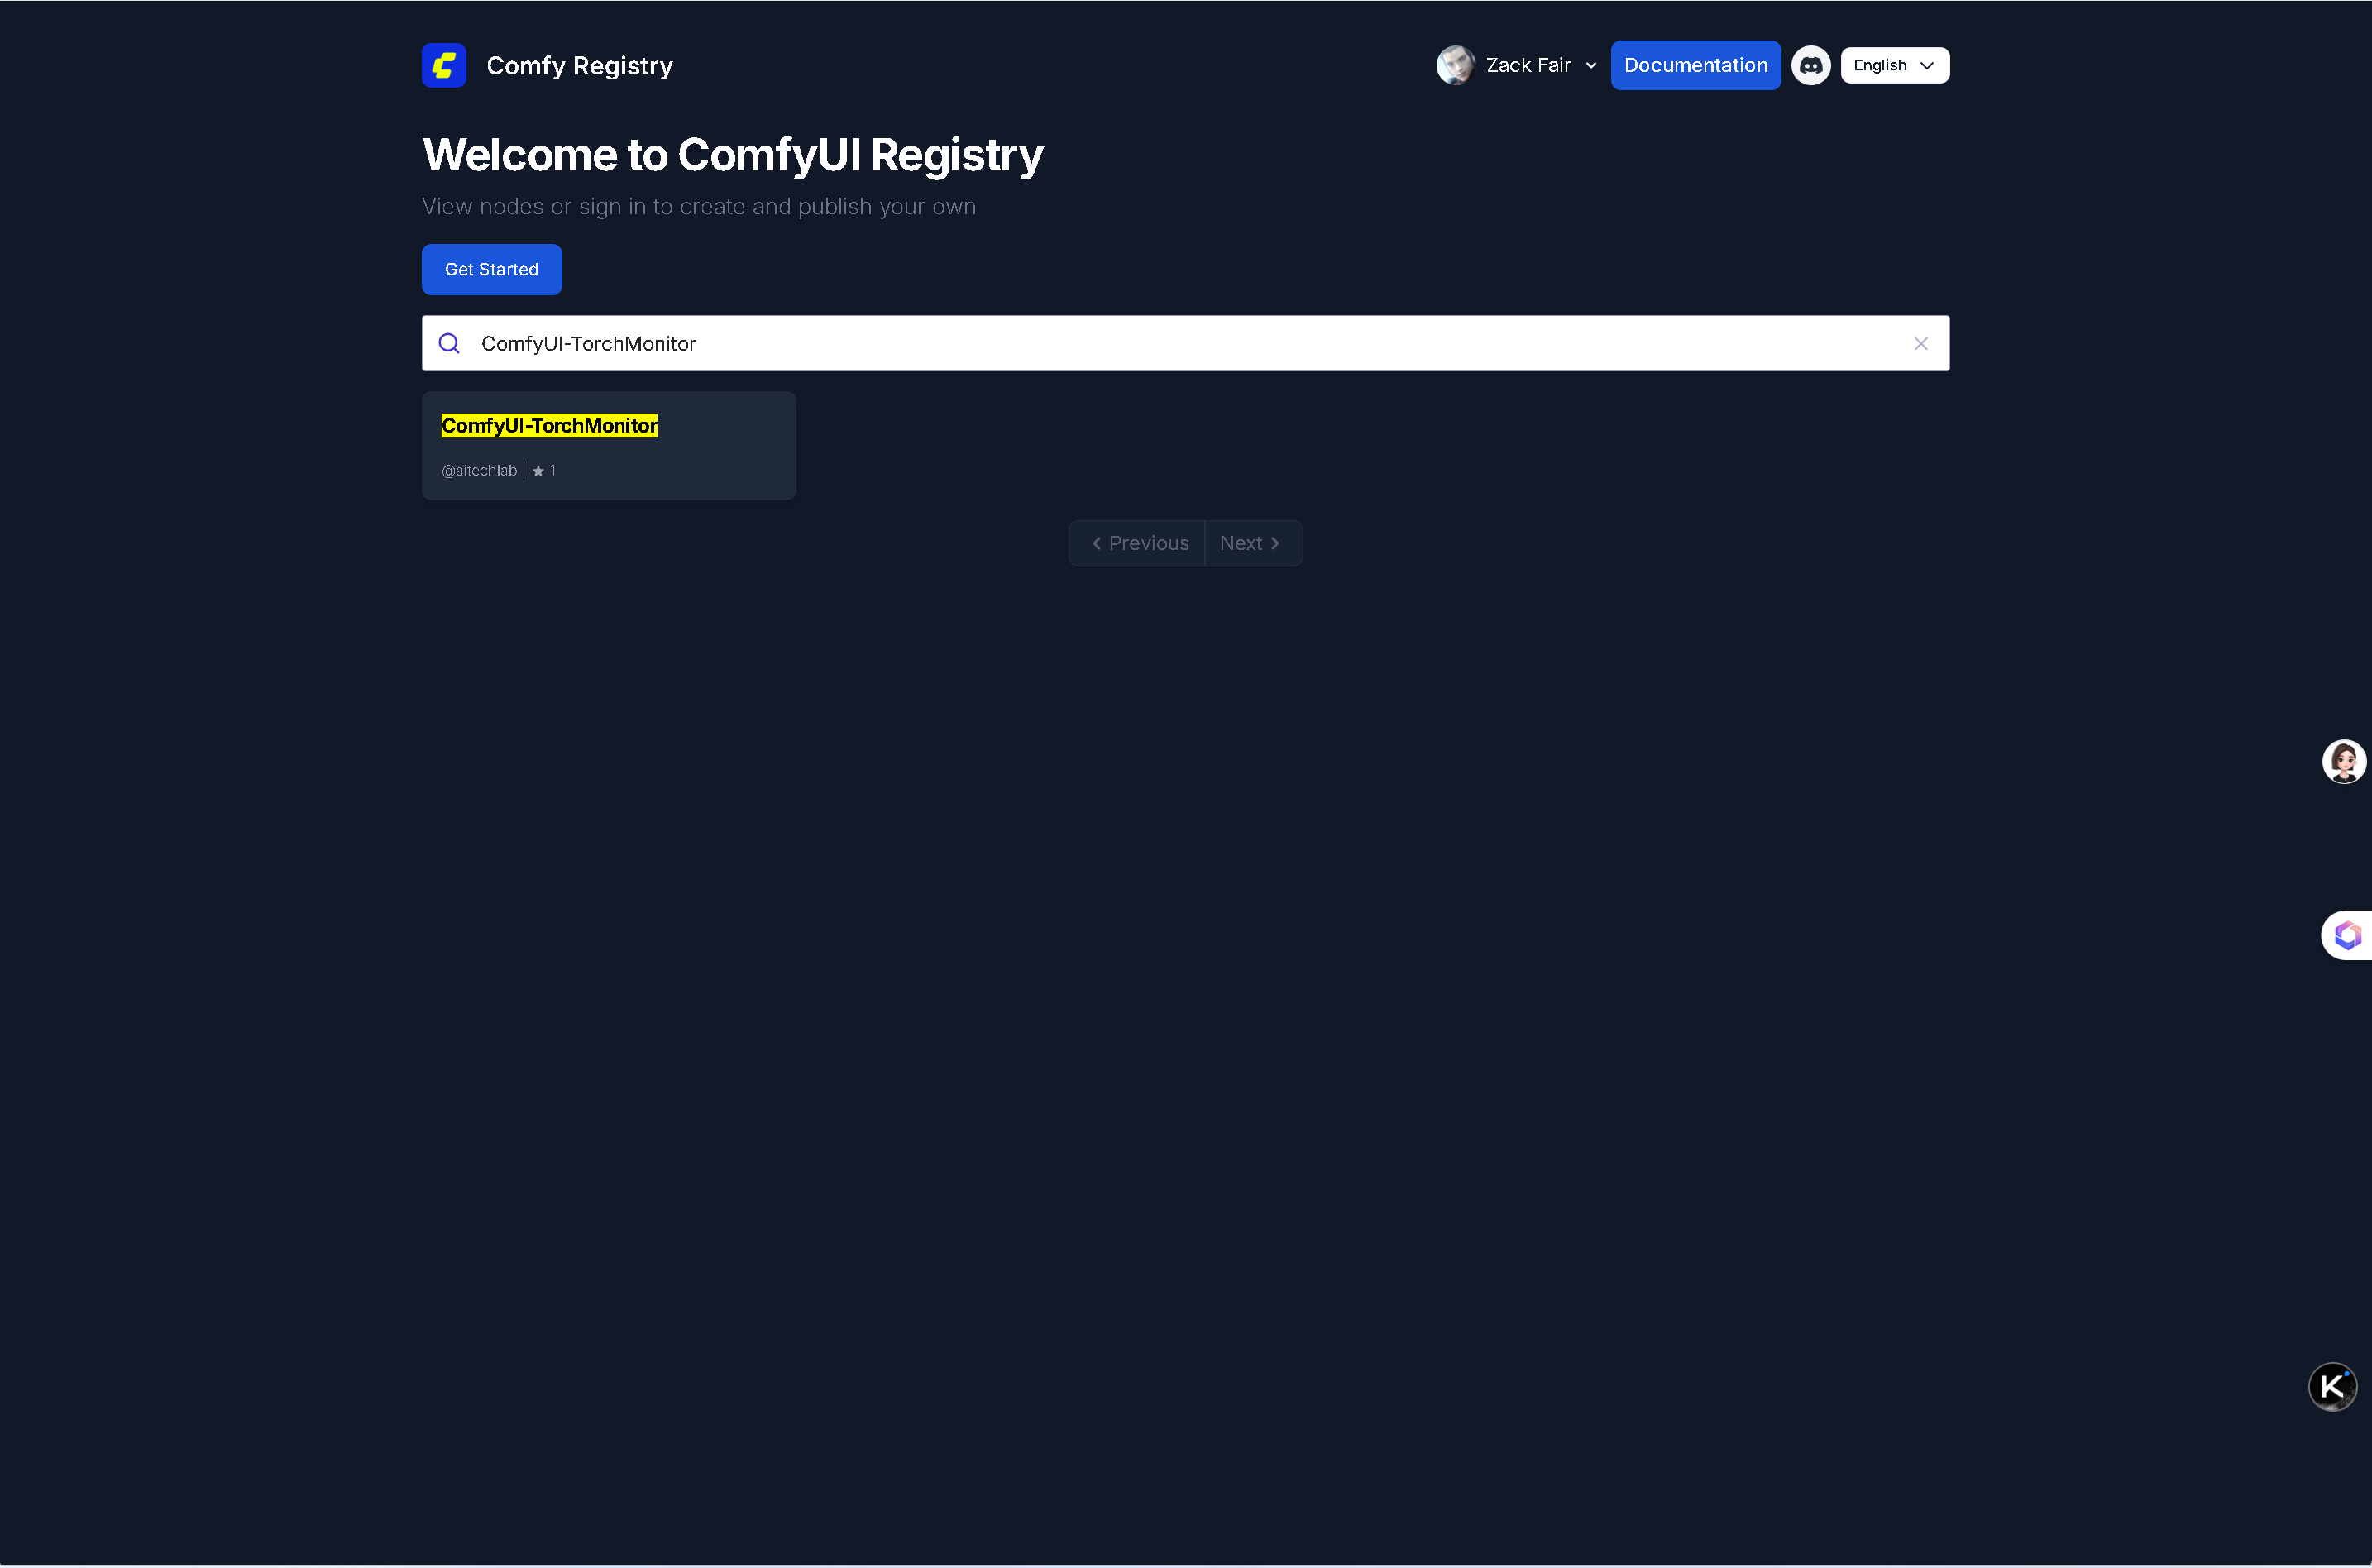Open the Discord community icon
The height and width of the screenshot is (1568, 2372).
click(x=1810, y=65)
